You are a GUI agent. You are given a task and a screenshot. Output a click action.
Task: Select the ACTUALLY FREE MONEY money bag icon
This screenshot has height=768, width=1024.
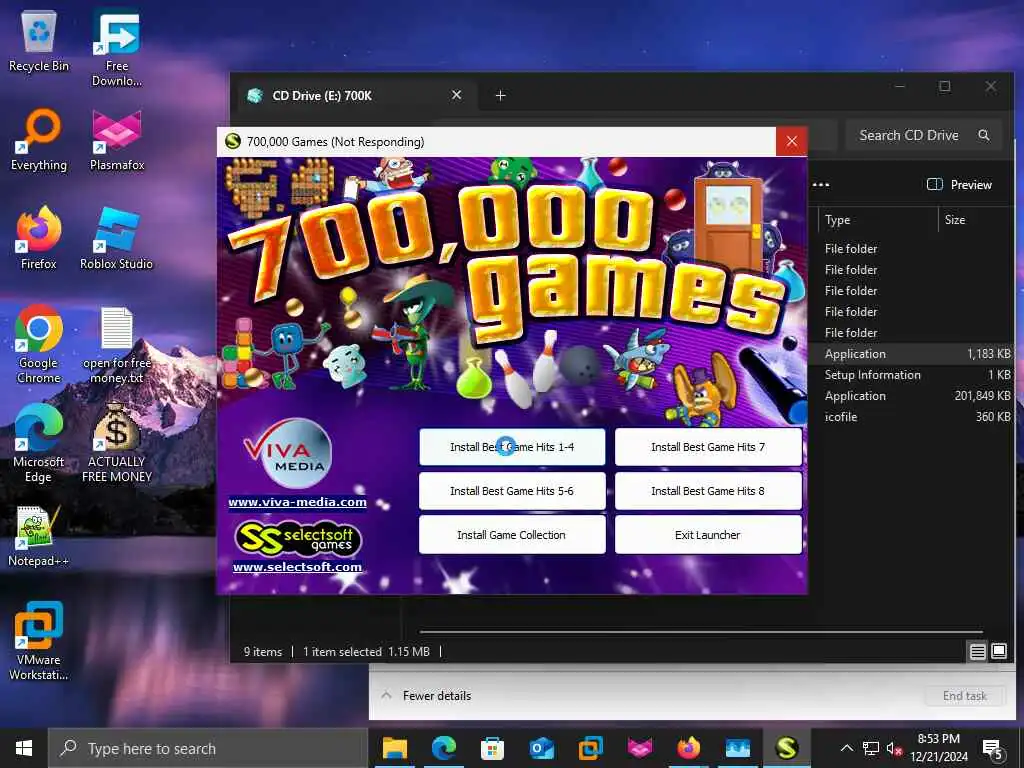116,443
